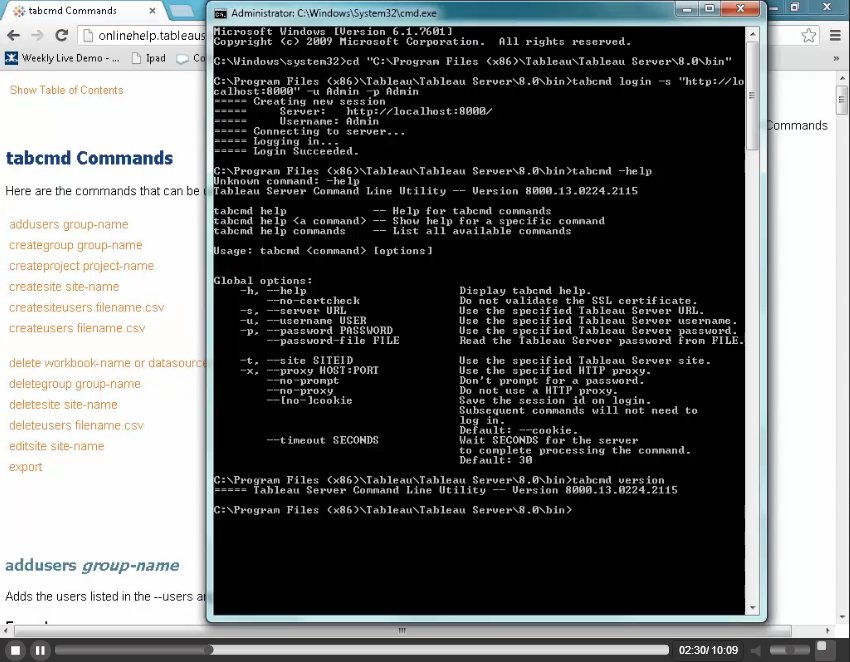
Task: Stop the video with the square button
Action: coord(15,650)
